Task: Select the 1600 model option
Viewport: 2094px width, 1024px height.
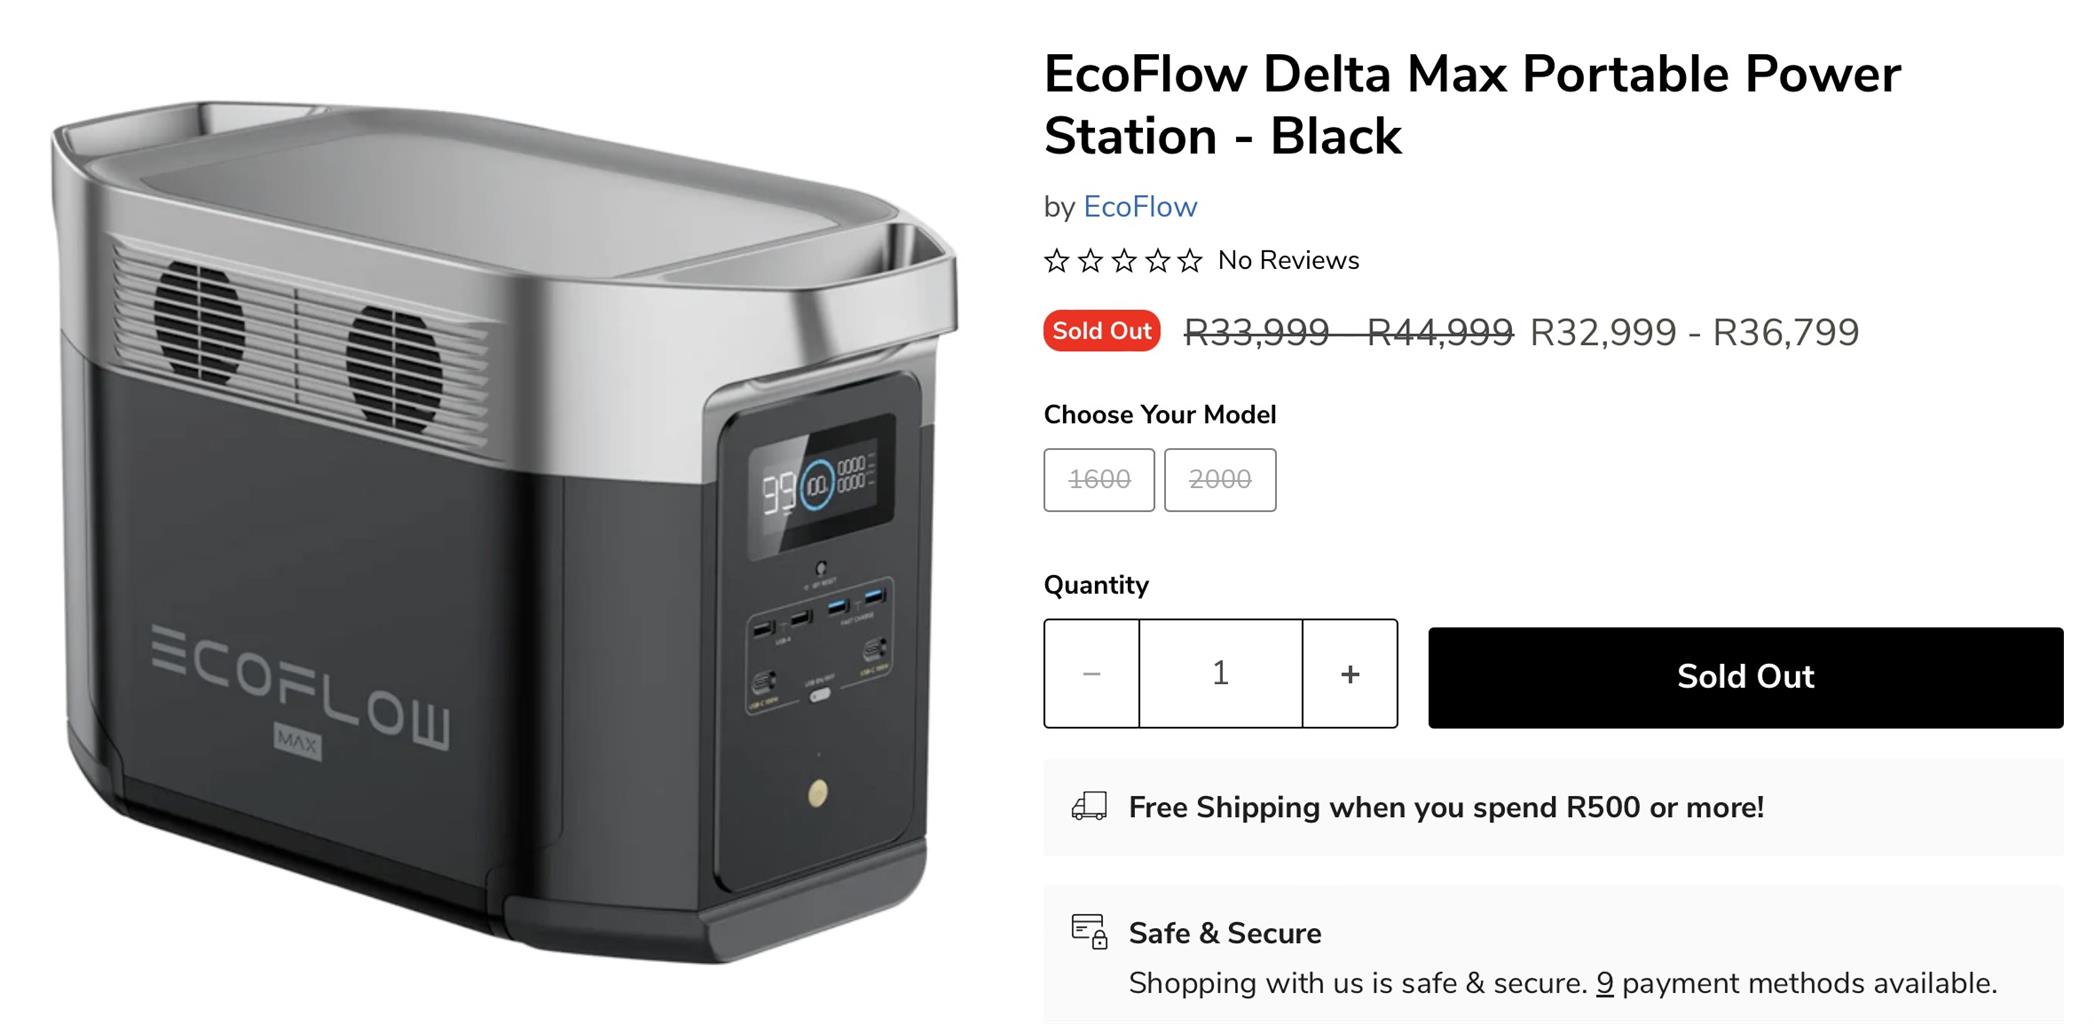Action: 1099,480
